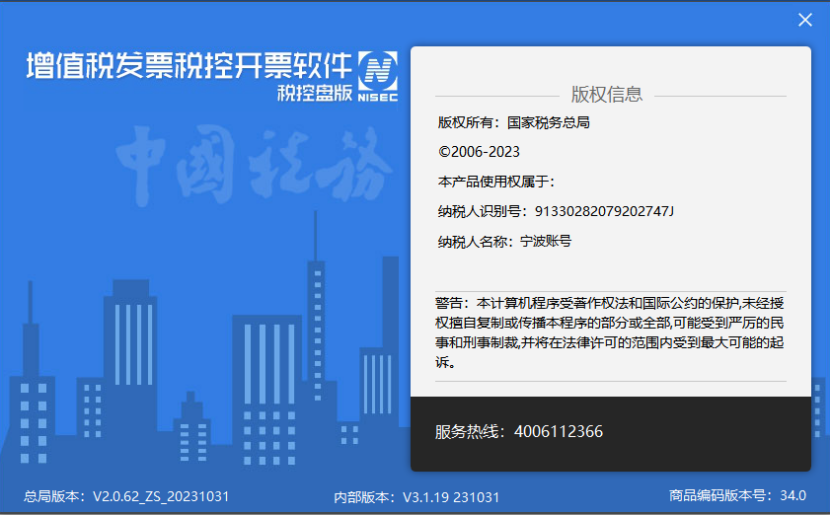Click the 总局版本 V2.0.62_ZS_20231031 text
Image resolution: width=831 pixels, height=516 pixels.
(127, 496)
